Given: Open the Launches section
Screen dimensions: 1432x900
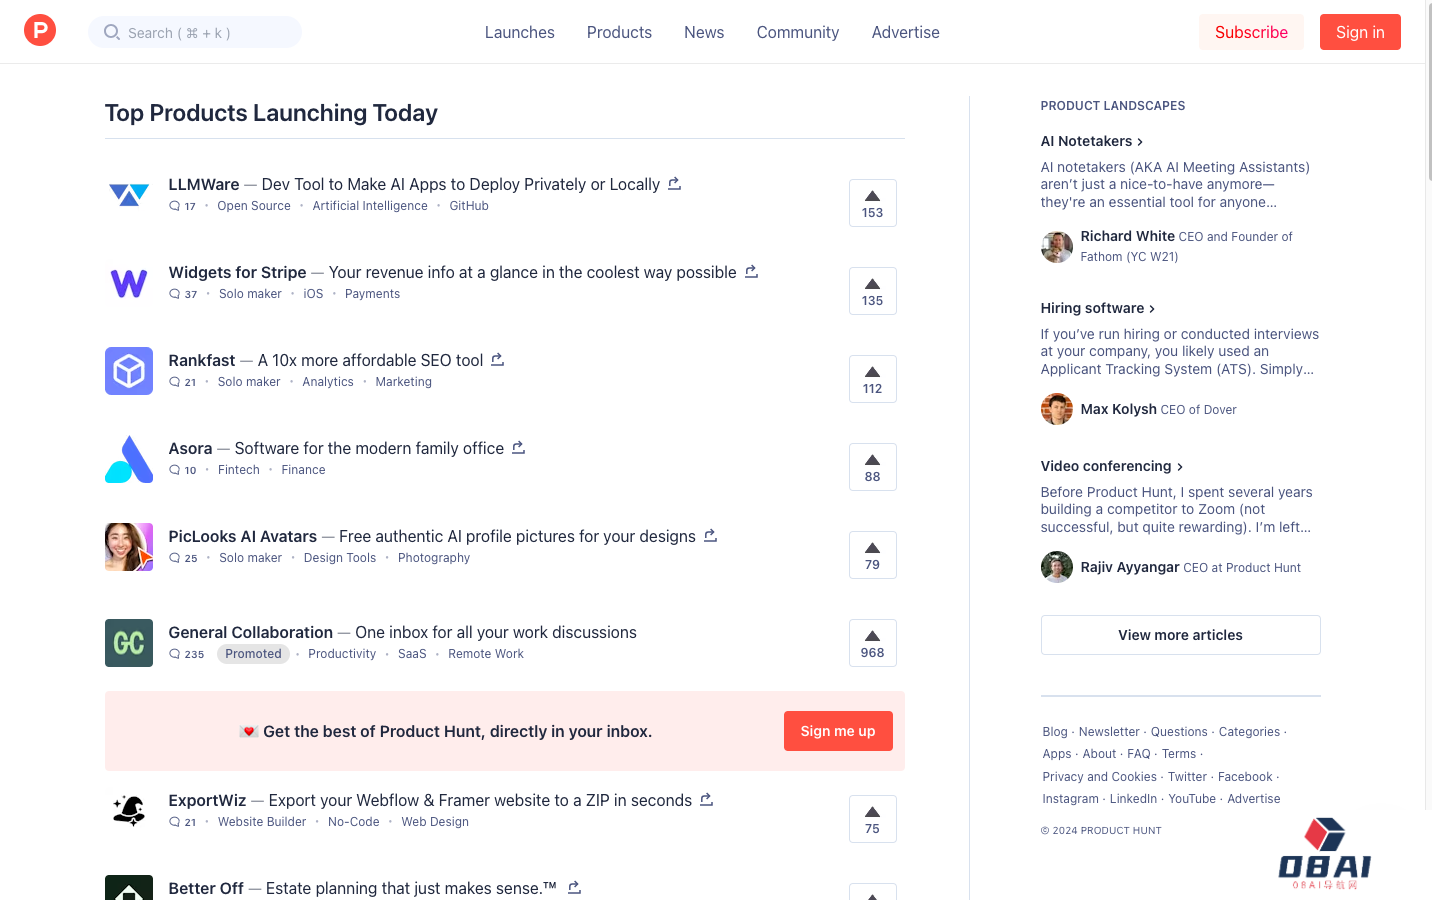Looking at the screenshot, I should coord(519,32).
